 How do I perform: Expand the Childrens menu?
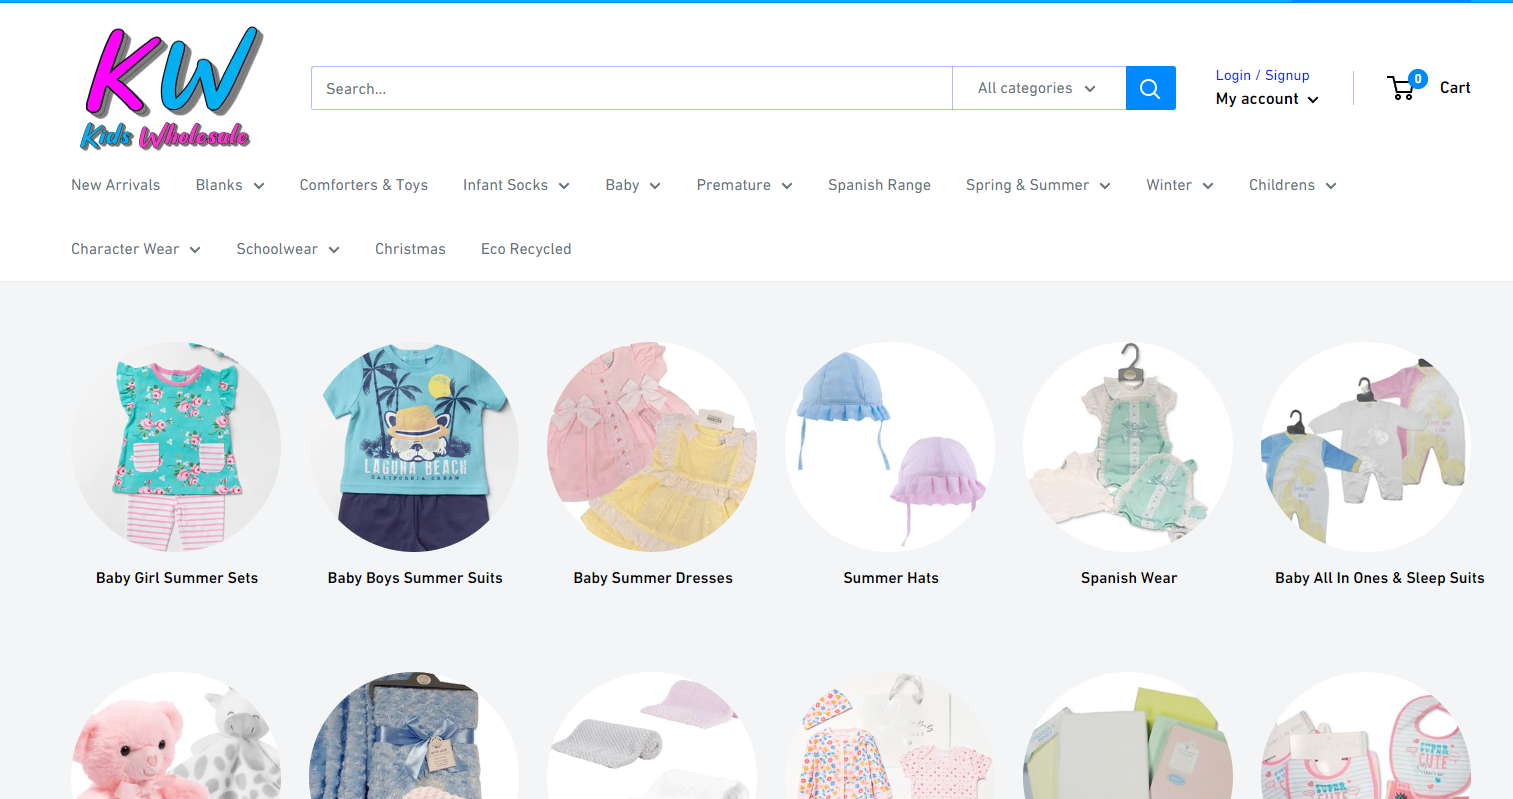click(1293, 185)
